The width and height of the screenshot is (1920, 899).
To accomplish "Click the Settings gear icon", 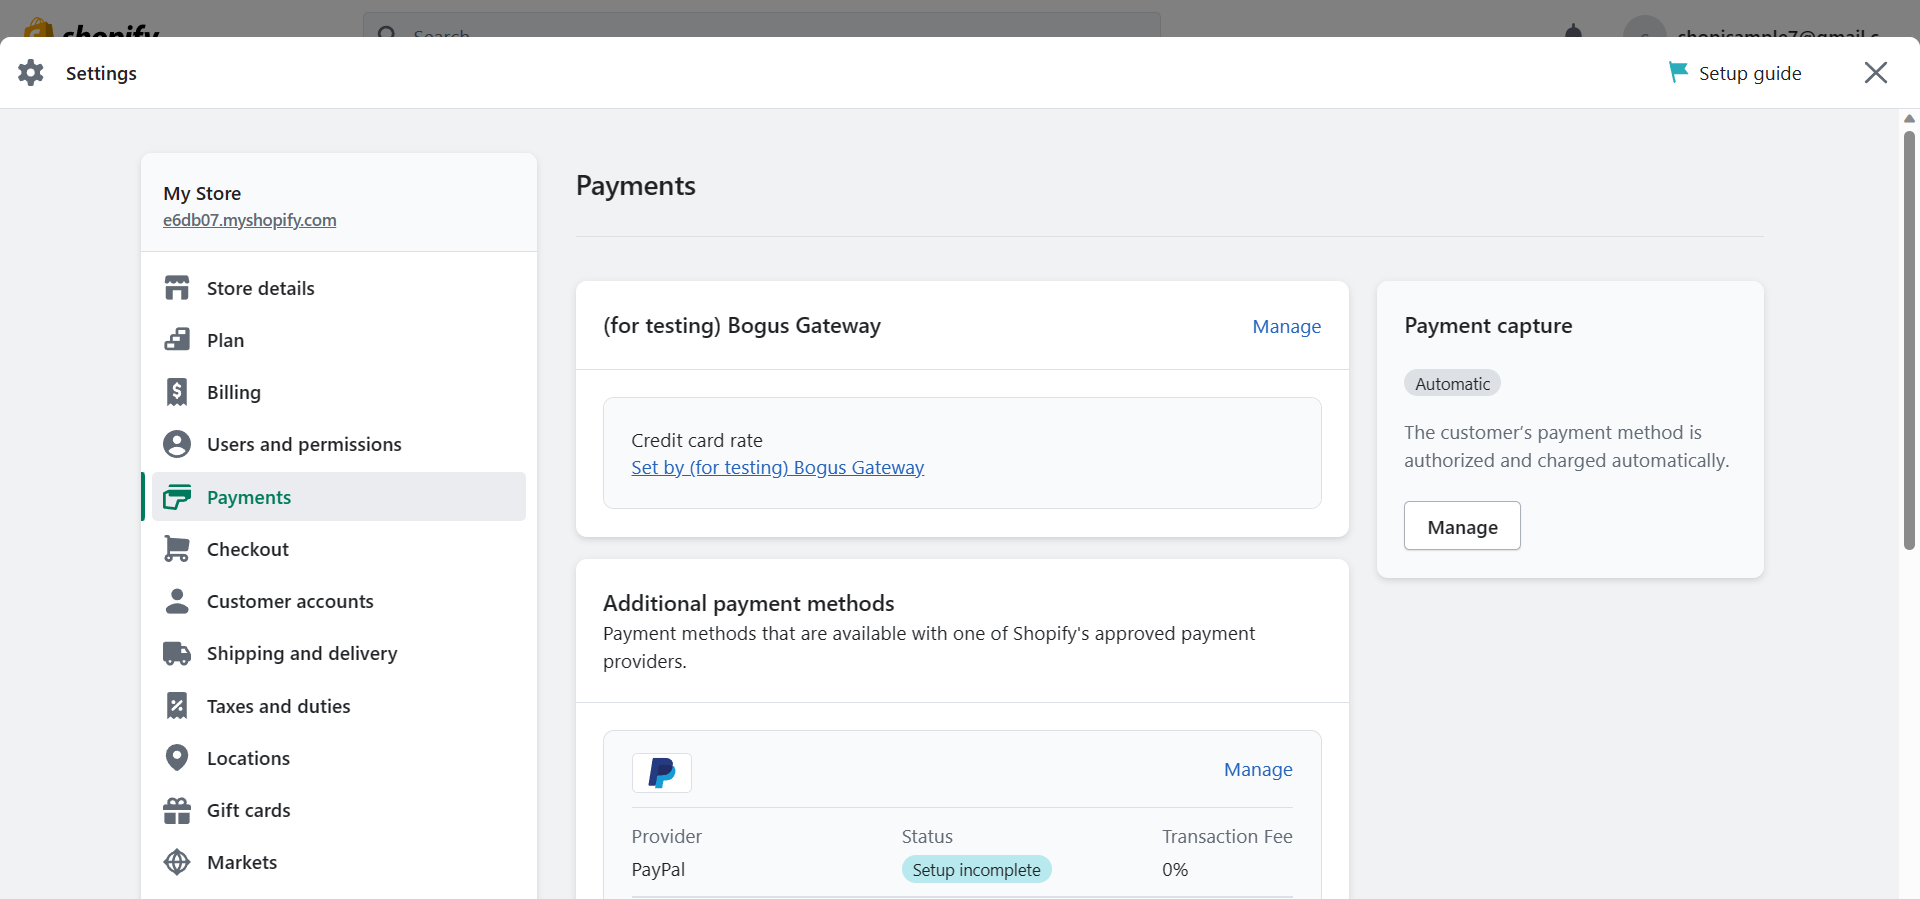I will click(31, 72).
